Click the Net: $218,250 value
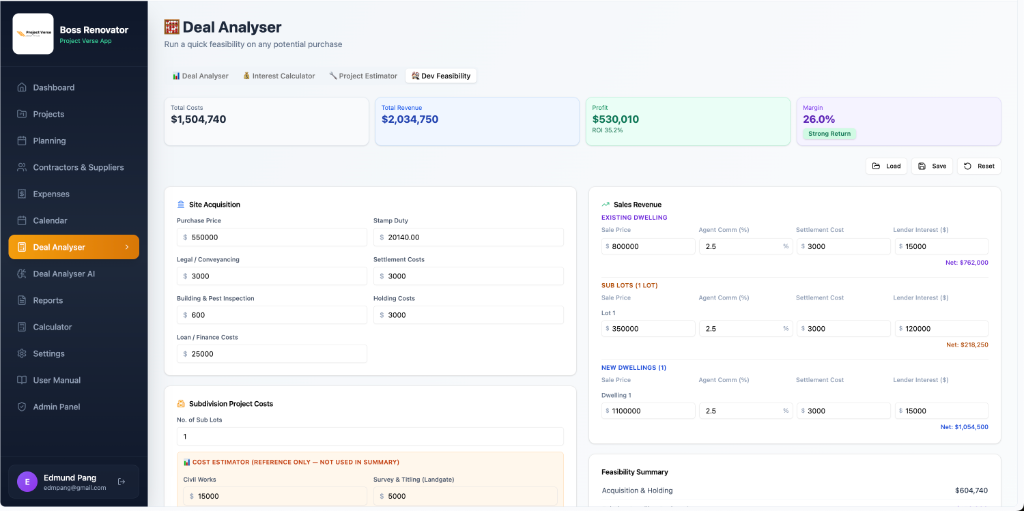This screenshot has width=1024, height=511. pos(967,344)
